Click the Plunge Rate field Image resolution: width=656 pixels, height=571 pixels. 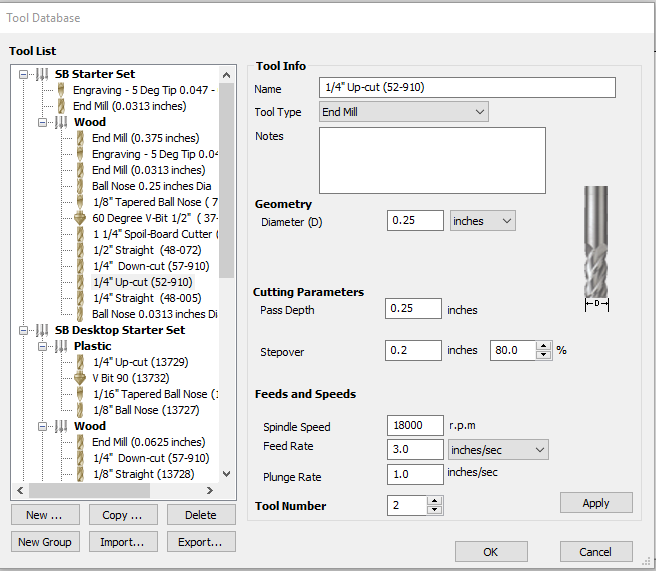[x=415, y=474]
